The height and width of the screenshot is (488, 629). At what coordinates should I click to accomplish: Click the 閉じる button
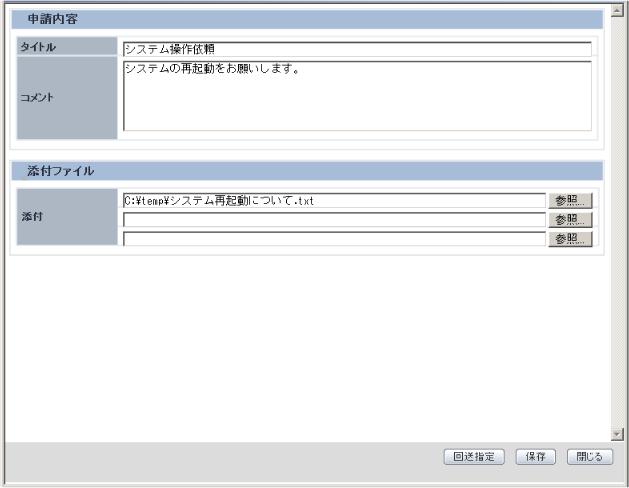pos(590,456)
